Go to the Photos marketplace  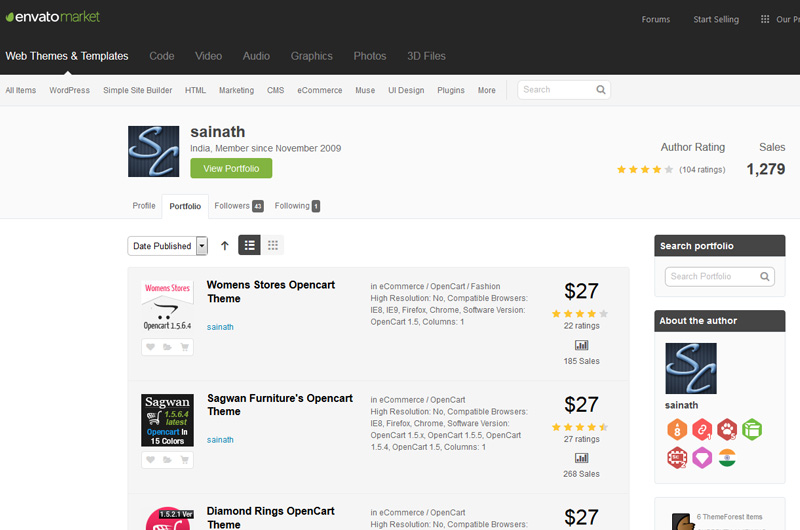click(x=370, y=56)
